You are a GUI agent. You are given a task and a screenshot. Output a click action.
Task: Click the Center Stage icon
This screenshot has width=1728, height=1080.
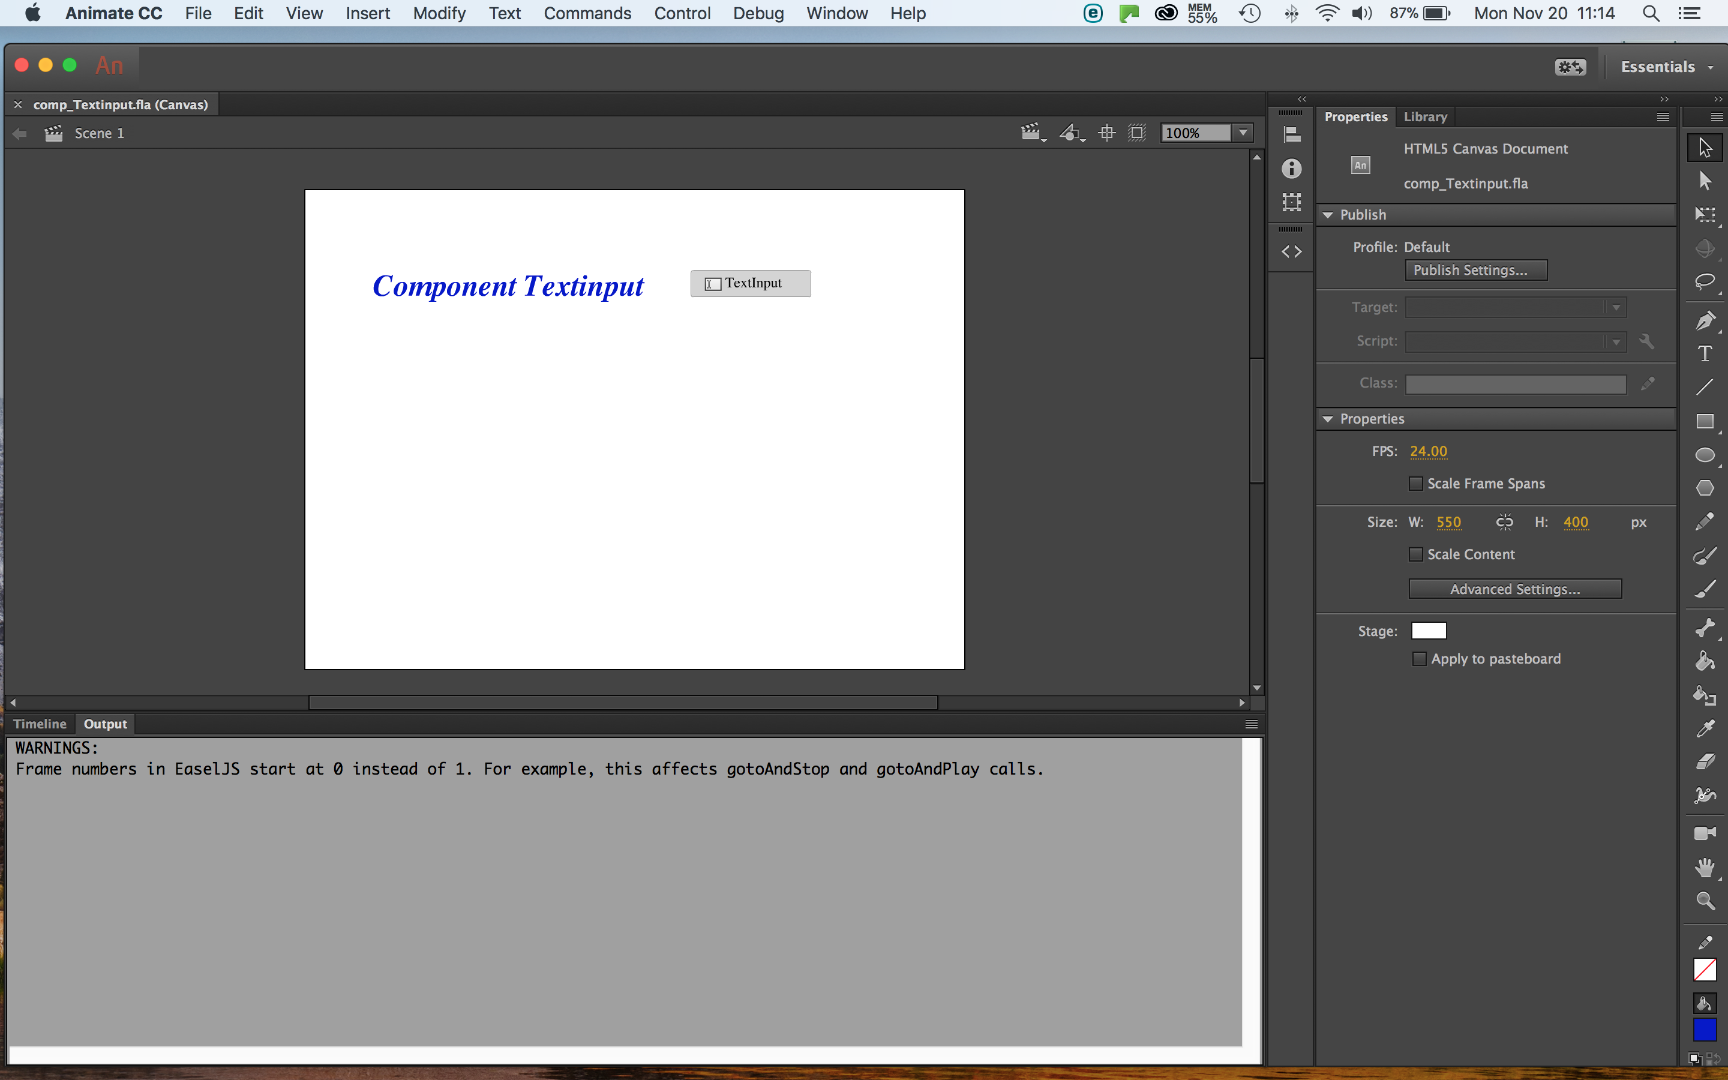coord(1107,133)
